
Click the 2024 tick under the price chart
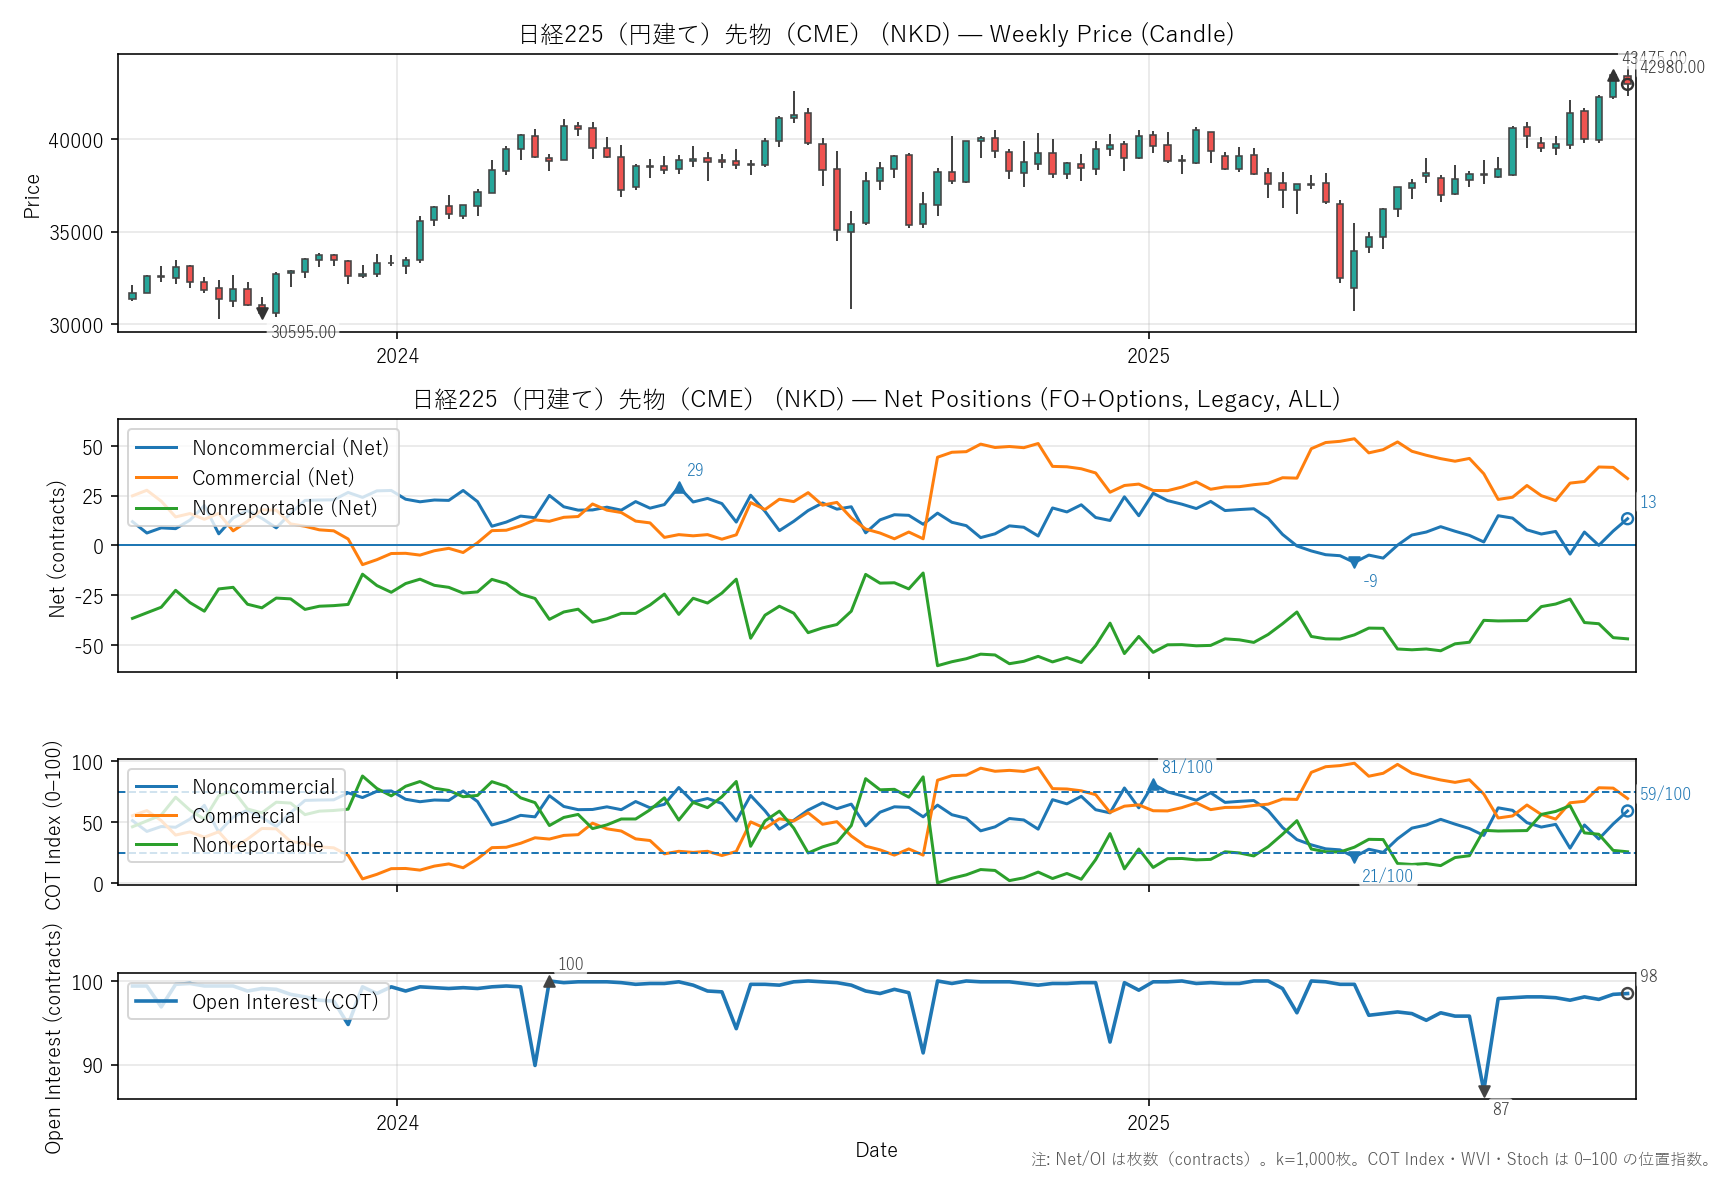[397, 356]
